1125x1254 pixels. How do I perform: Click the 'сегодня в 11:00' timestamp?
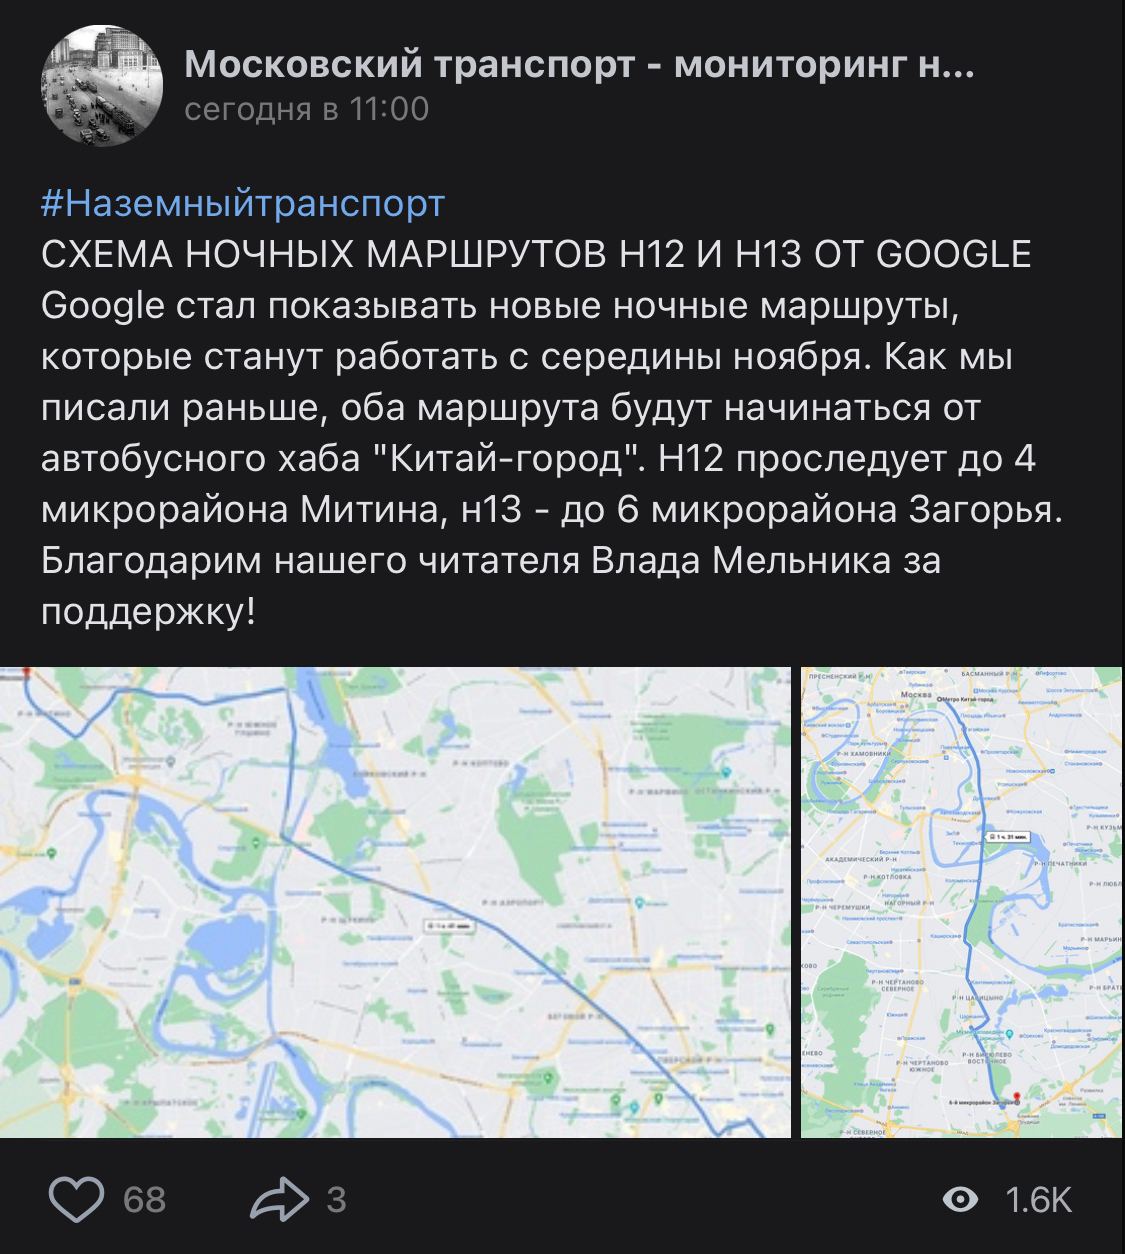[x=307, y=108]
